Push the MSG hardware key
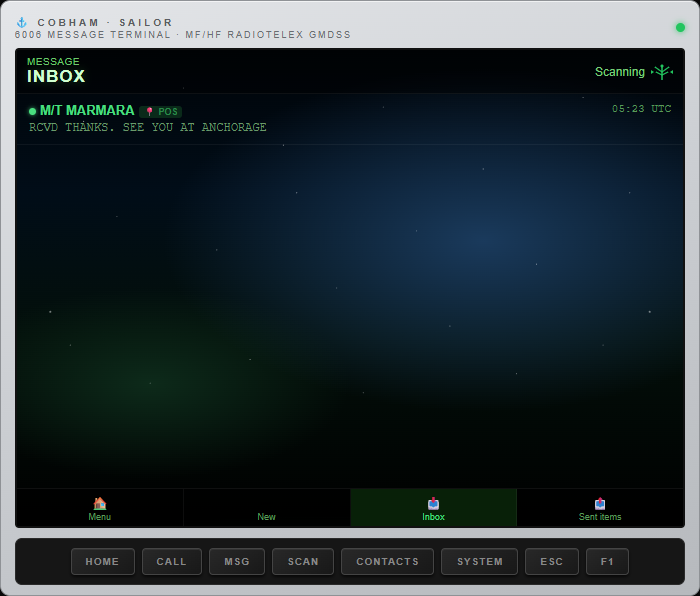 (237, 562)
